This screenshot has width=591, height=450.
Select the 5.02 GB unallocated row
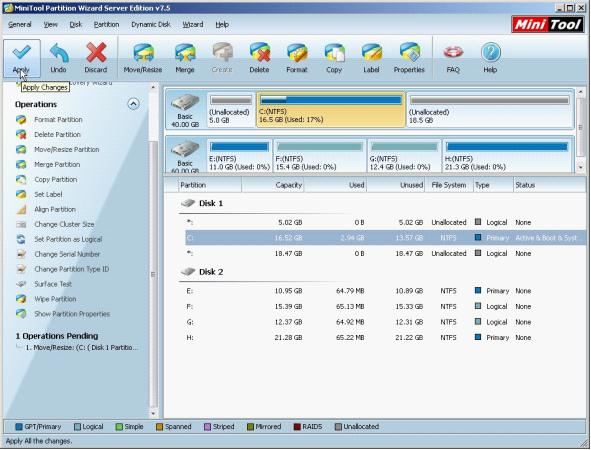(x=385, y=223)
